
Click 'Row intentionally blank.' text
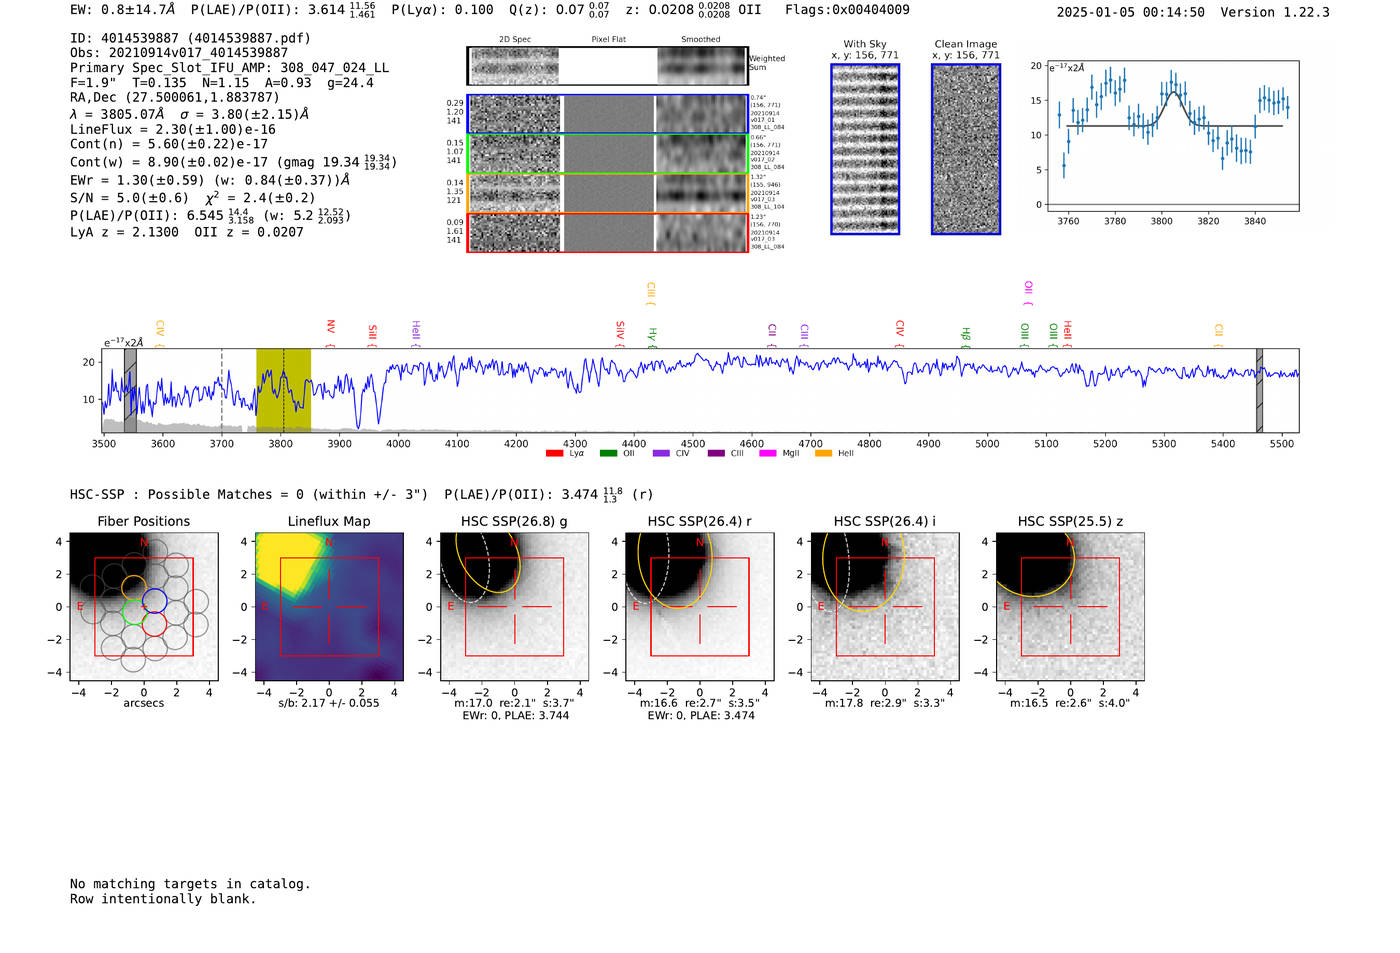(163, 899)
